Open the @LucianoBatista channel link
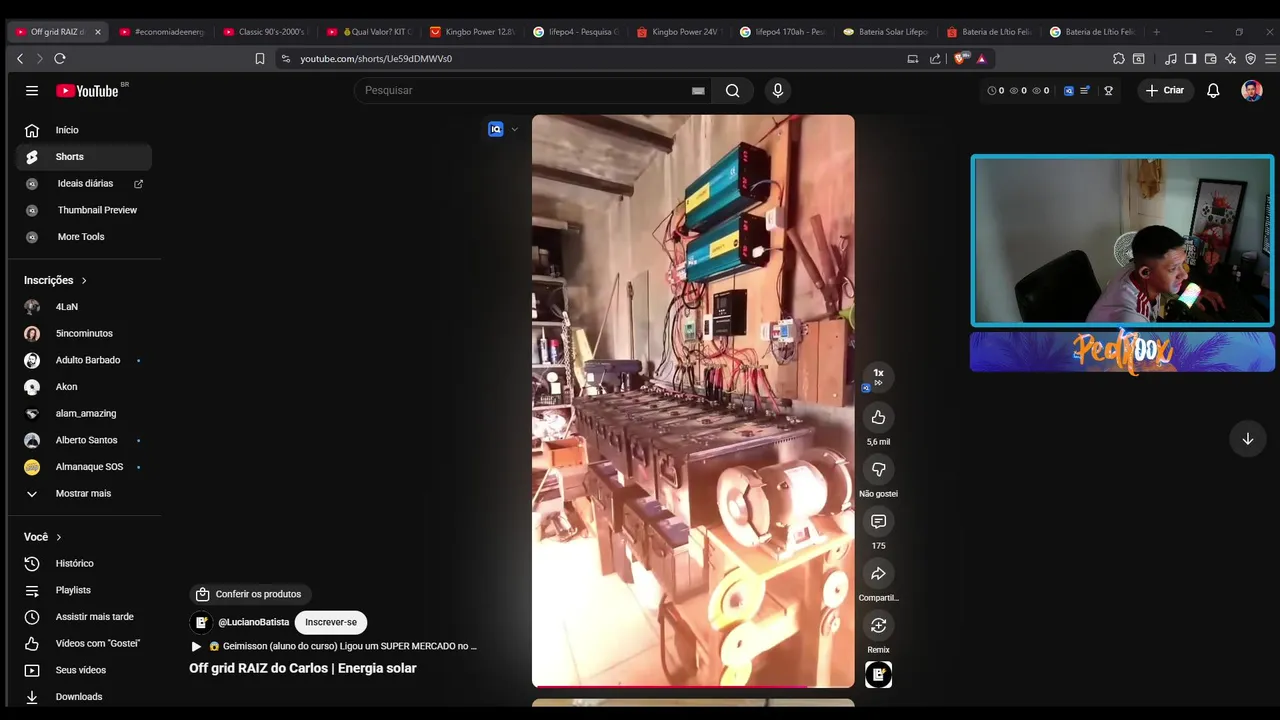This screenshot has width=1280, height=720. coord(254,622)
